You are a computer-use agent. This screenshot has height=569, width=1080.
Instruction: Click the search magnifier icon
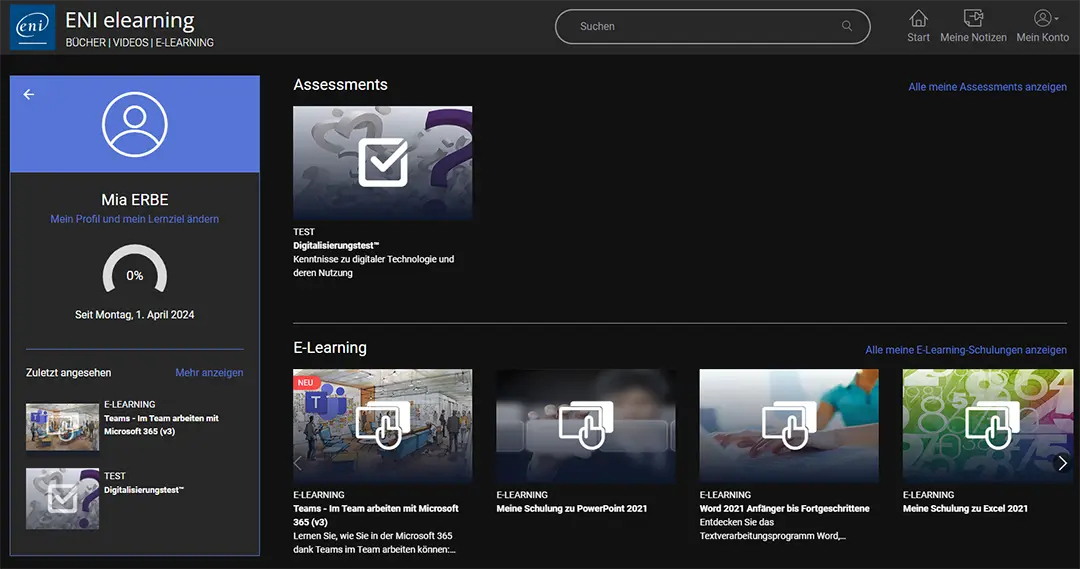tap(847, 26)
